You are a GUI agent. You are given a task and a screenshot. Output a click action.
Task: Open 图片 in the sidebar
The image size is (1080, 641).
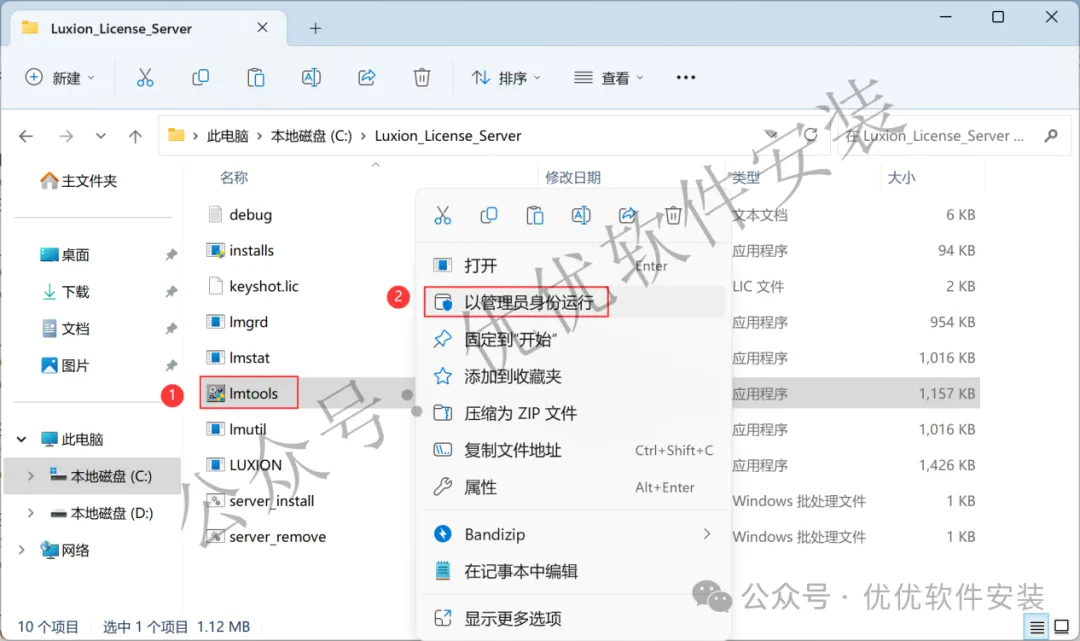[65, 366]
